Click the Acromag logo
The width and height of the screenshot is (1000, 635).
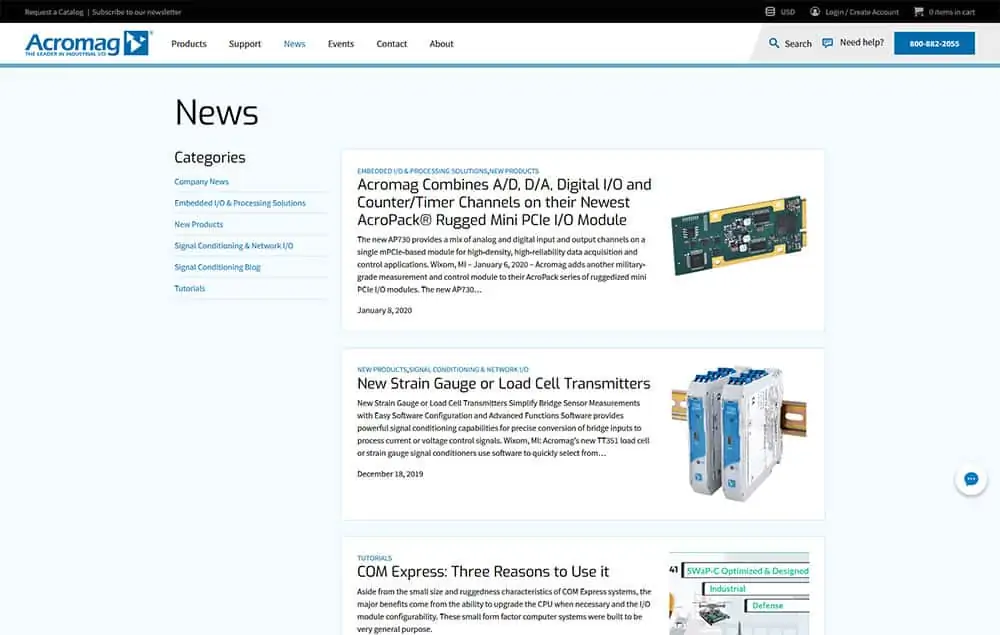88,43
